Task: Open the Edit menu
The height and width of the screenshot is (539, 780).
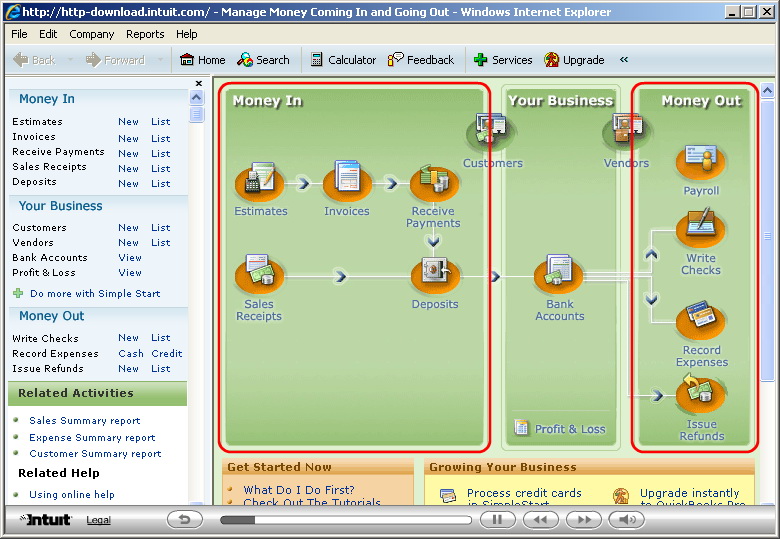Action: (48, 34)
